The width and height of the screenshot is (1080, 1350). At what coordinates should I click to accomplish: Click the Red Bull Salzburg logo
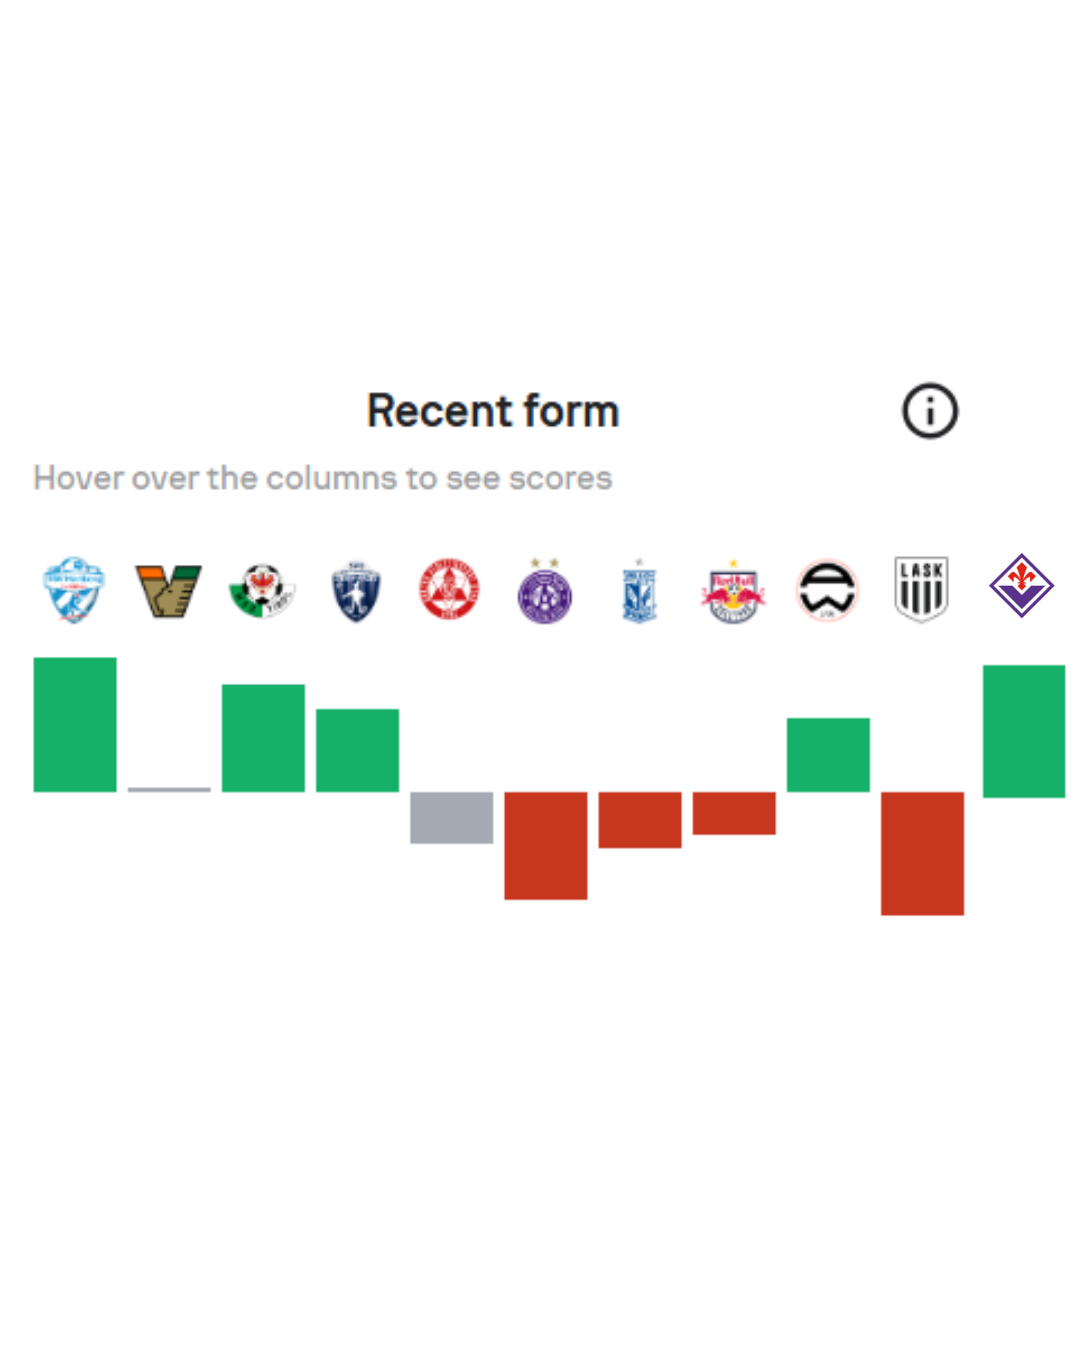pos(733,592)
